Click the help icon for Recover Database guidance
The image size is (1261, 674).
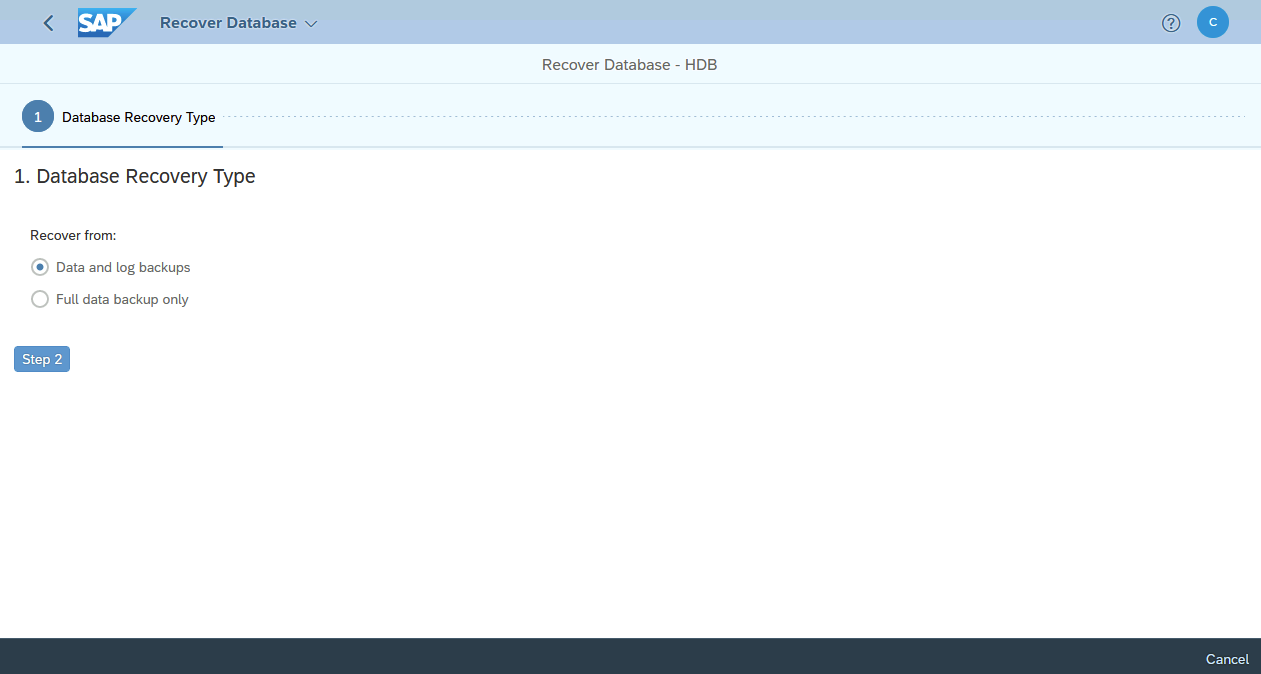pos(1170,22)
